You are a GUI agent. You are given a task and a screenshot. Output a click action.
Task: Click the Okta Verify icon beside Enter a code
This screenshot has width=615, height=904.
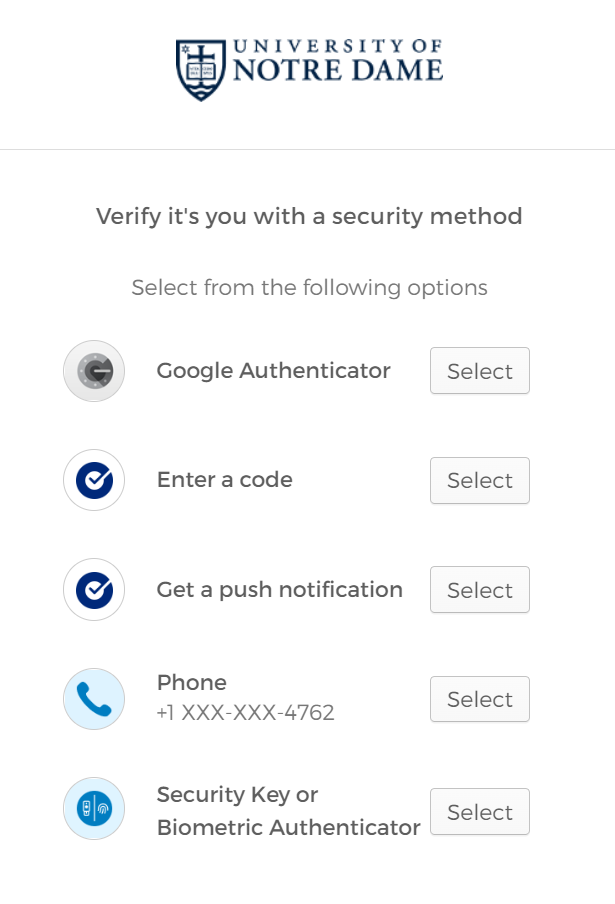click(94, 480)
